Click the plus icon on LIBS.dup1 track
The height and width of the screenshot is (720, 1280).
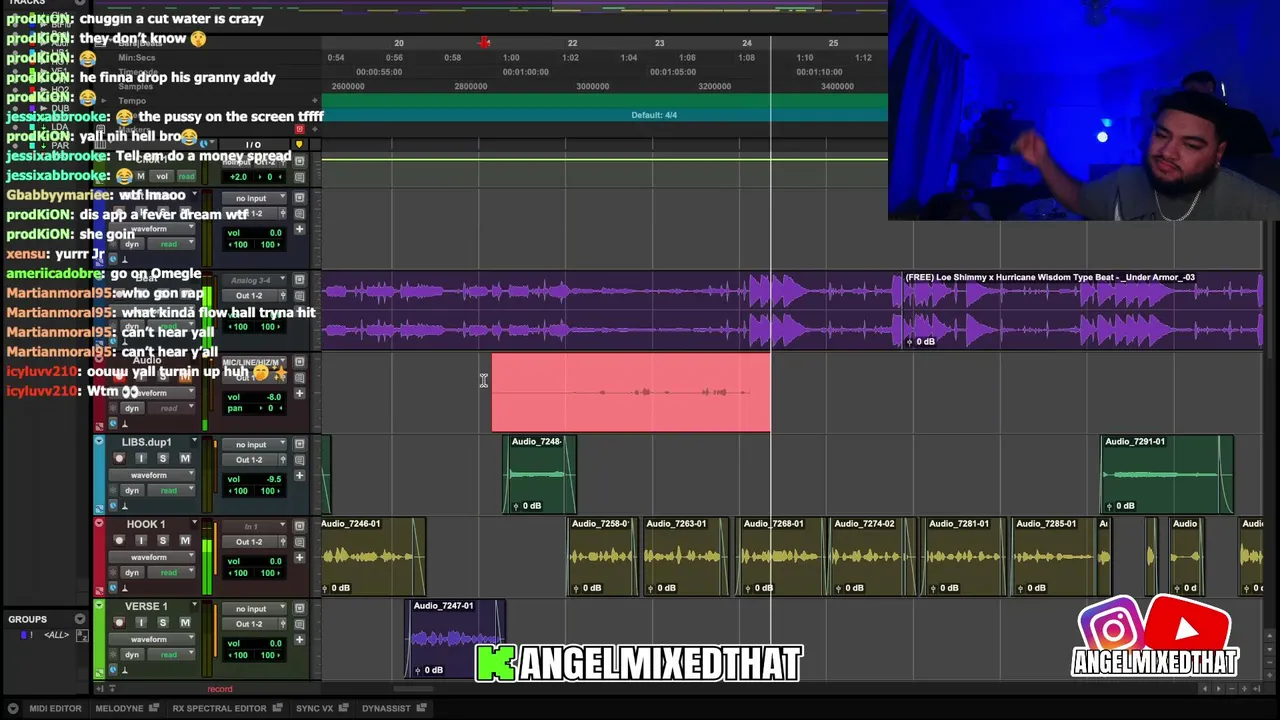tap(299, 476)
